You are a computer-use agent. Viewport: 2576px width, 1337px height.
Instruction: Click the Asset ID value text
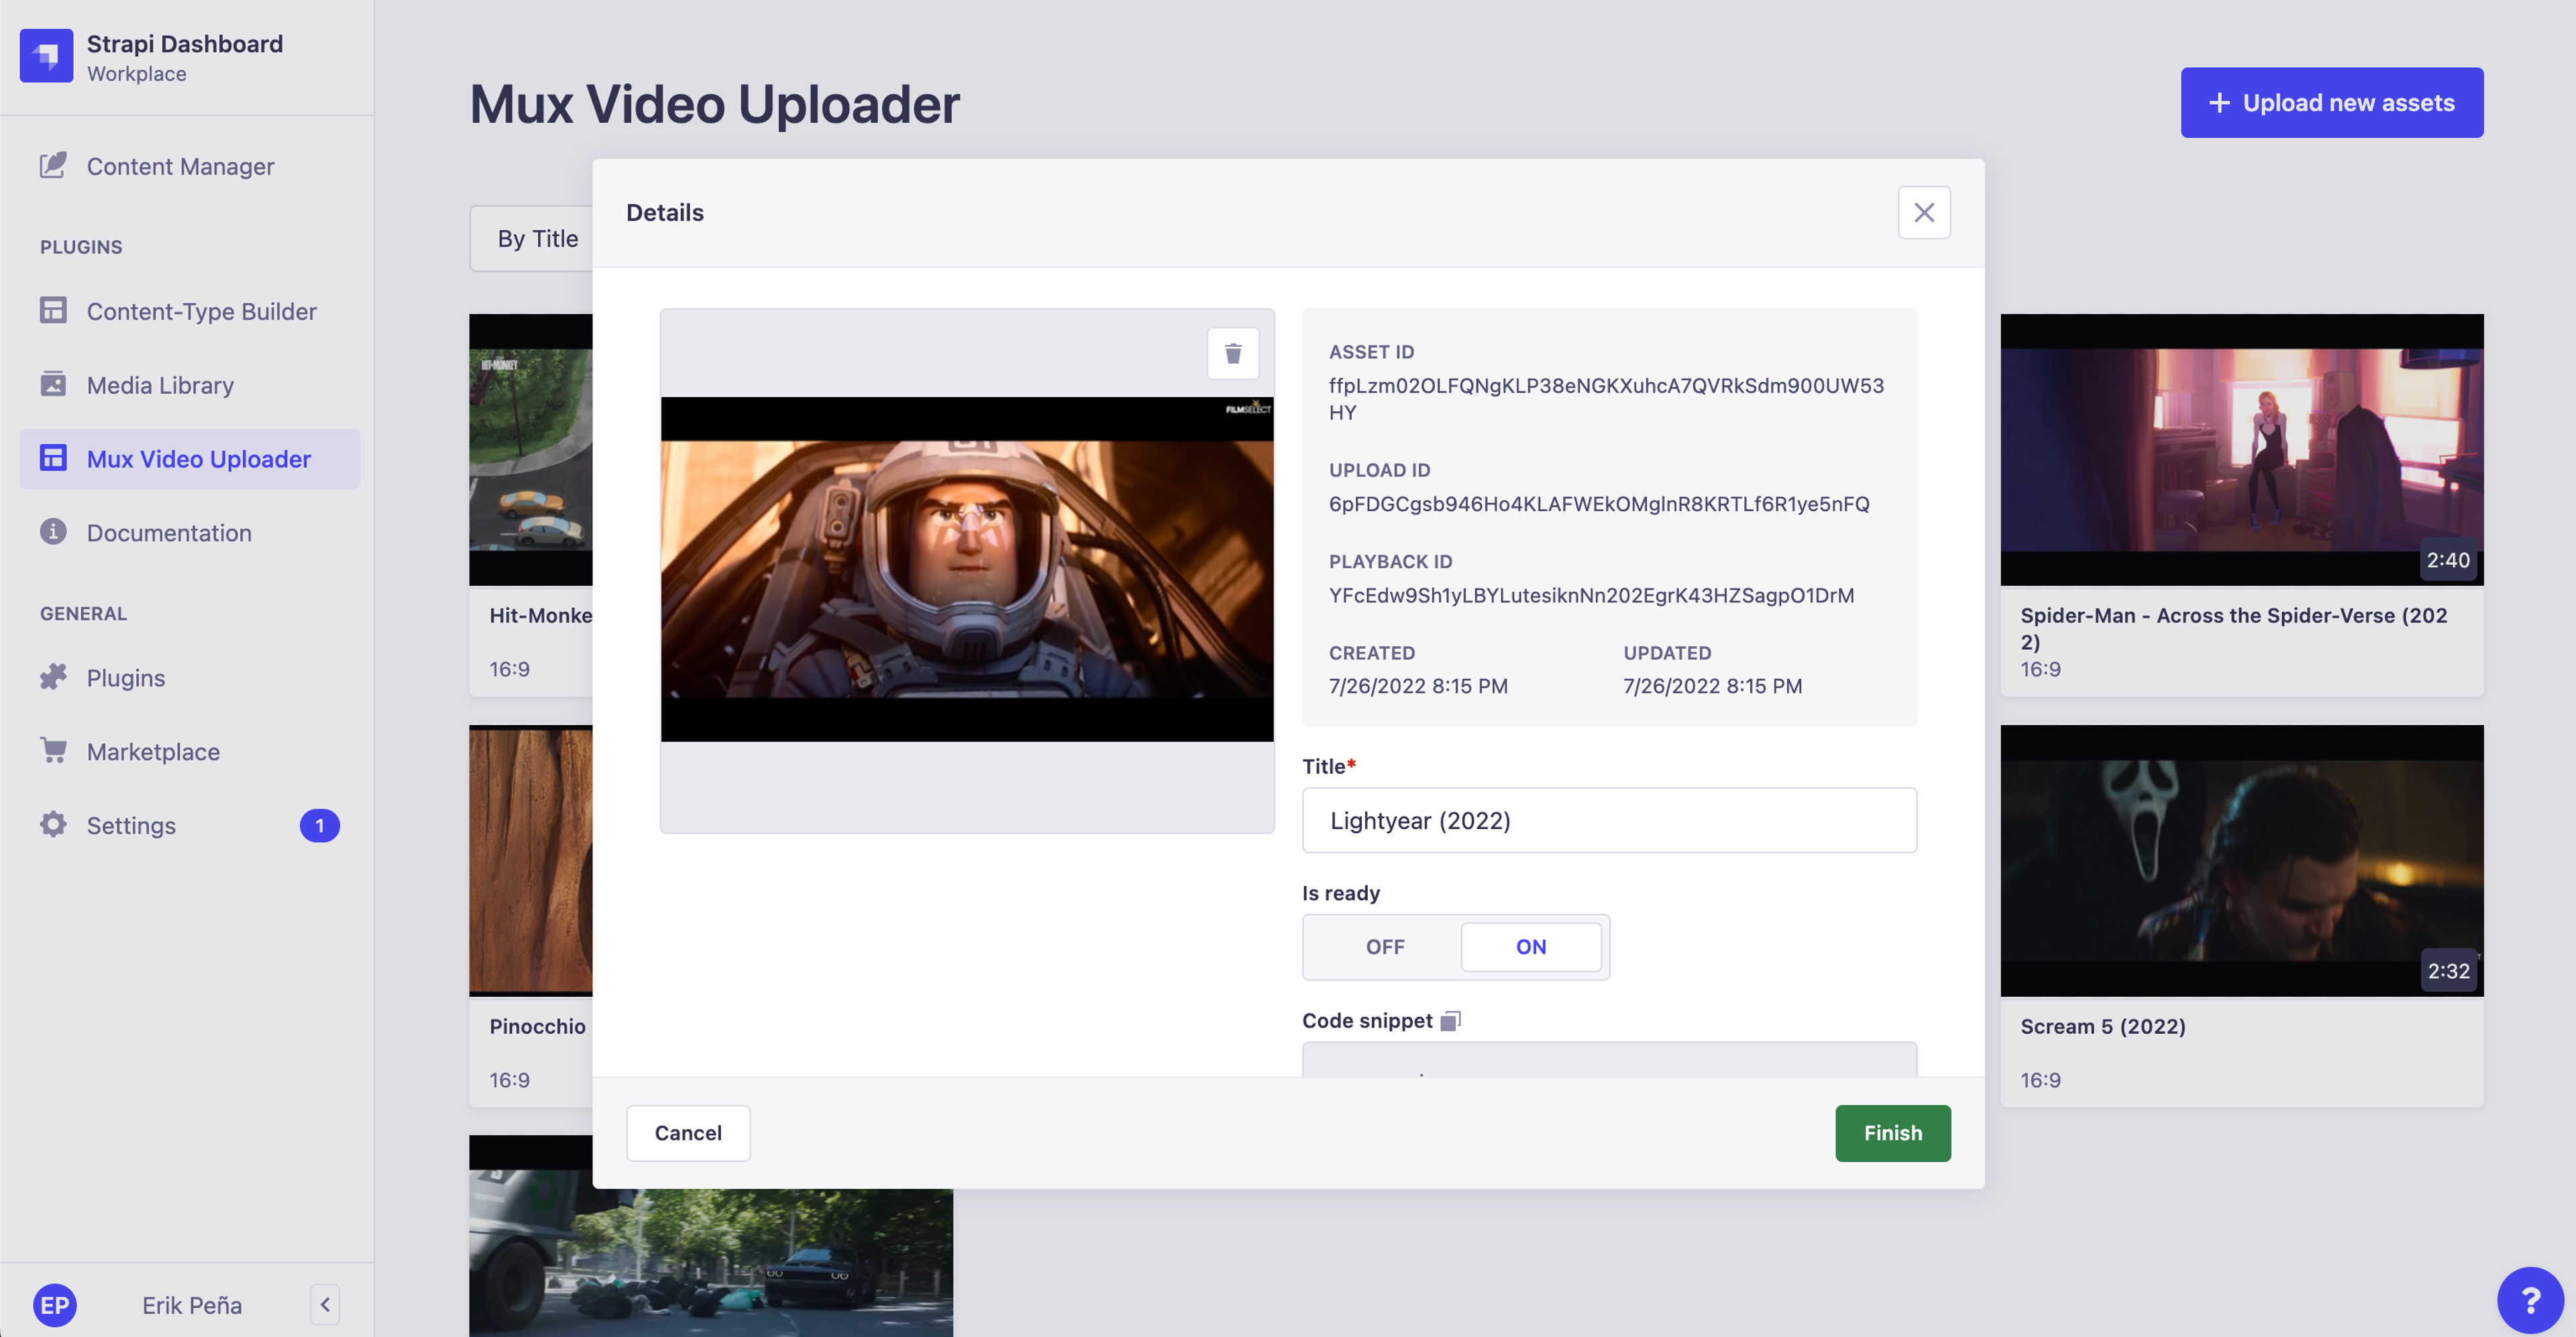click(1606, 399)
